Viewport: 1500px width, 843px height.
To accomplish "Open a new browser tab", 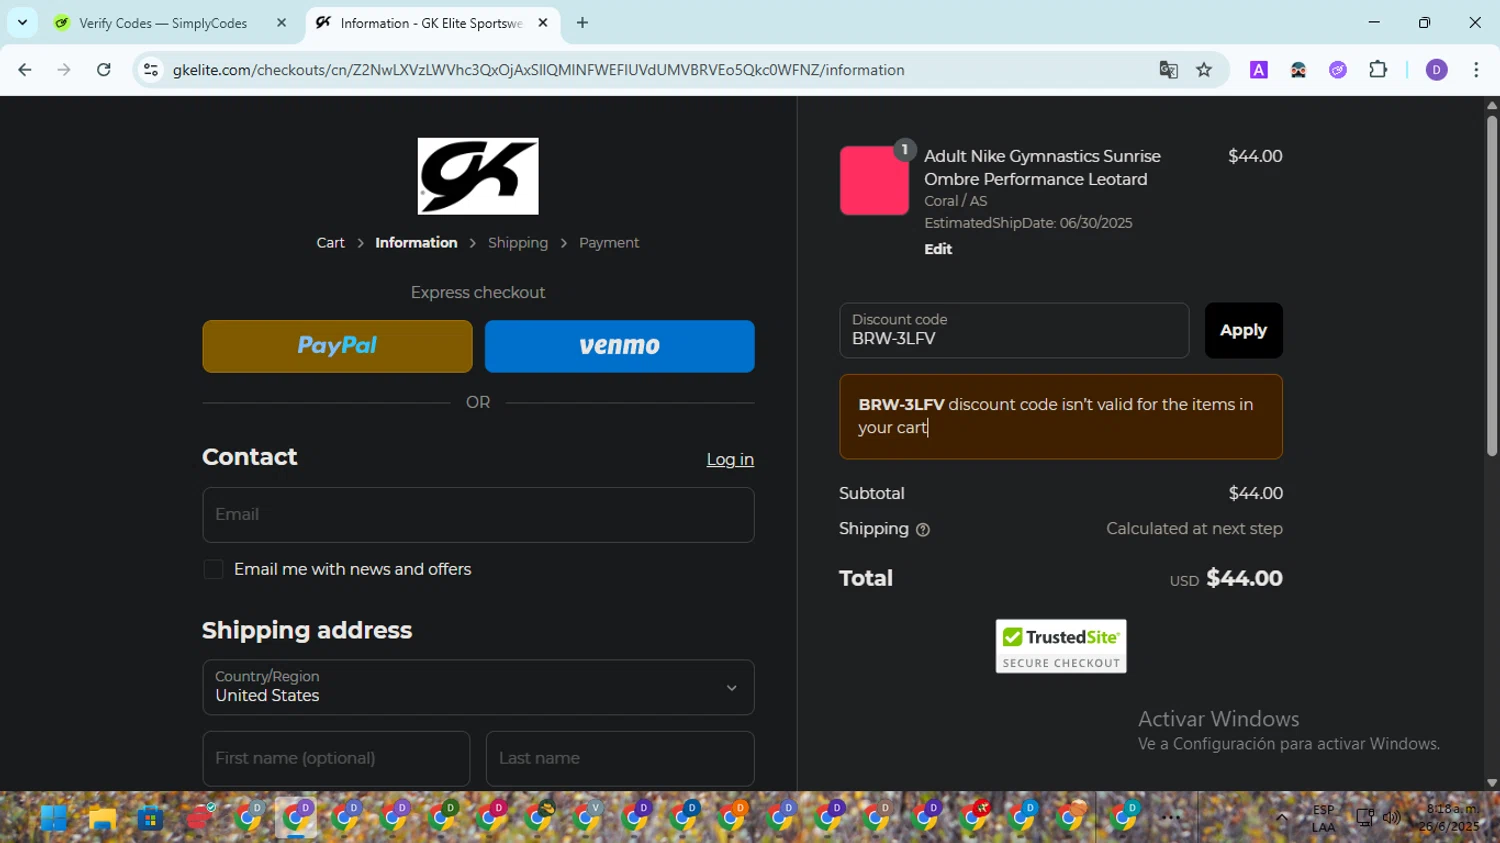I will [x=583, y=23].
